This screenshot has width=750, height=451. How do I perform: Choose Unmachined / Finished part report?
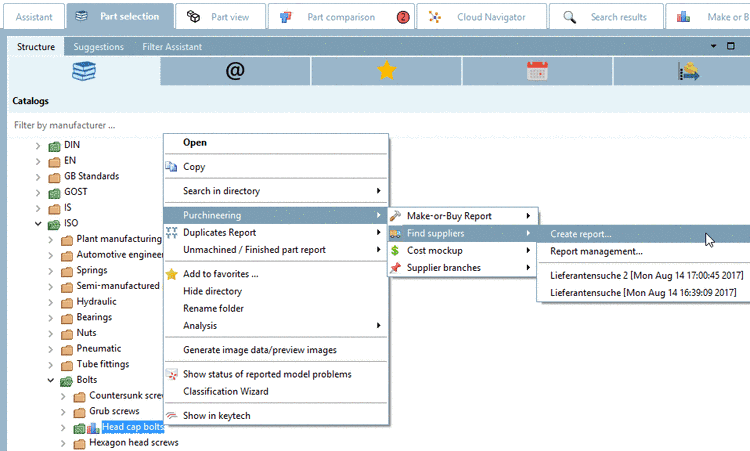click(276, 250)
